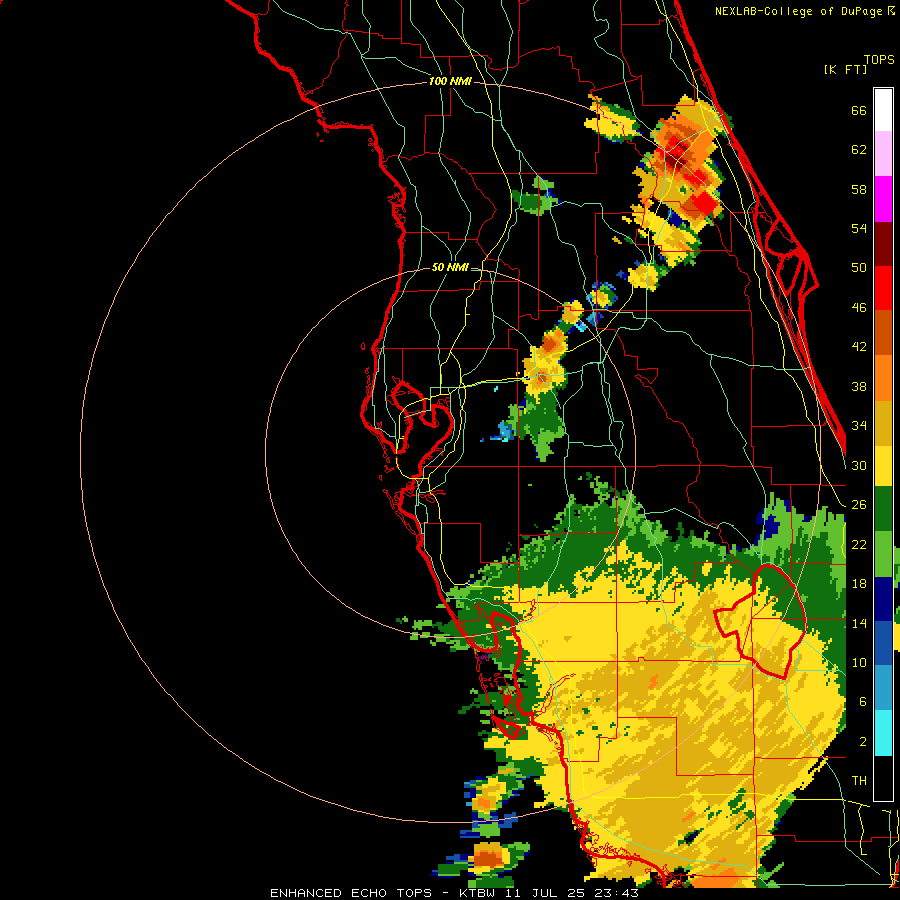Click the "50 NMI" range ring label
Viewport: 900px width, 900px height.
tap(450, 267)
